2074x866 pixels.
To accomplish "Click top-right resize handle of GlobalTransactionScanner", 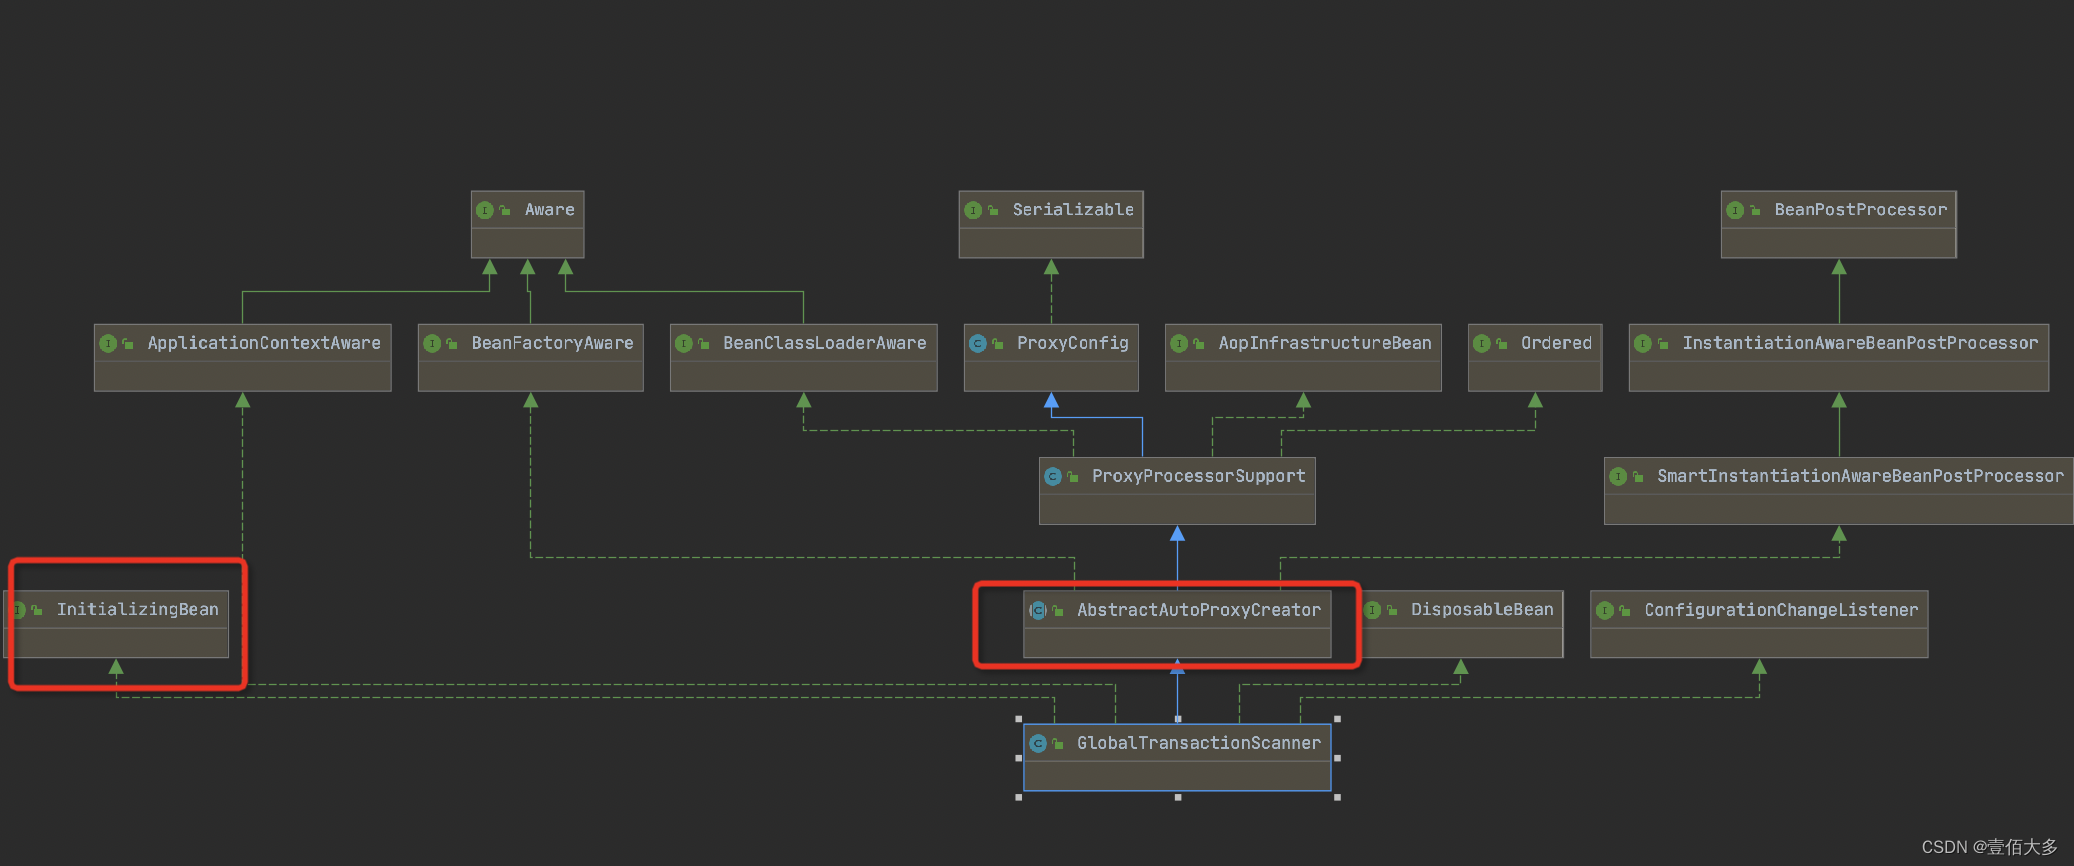I will 1337,719.
